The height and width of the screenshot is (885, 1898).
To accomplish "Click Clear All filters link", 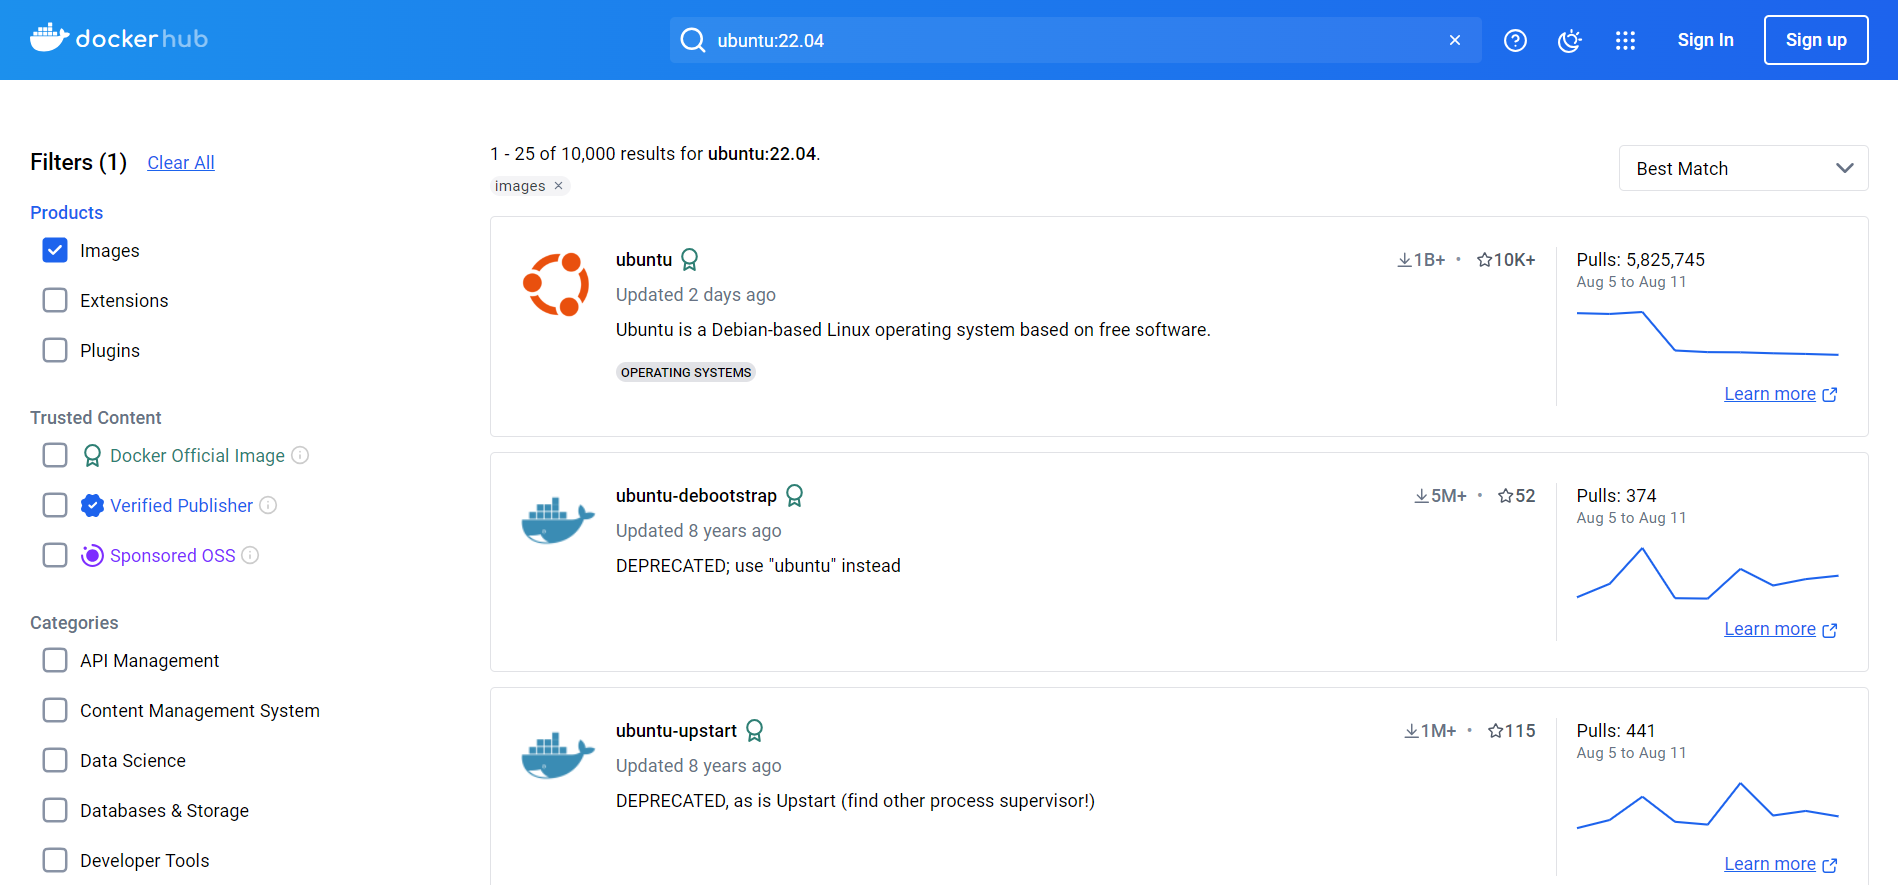I will [x=181, y=163].
